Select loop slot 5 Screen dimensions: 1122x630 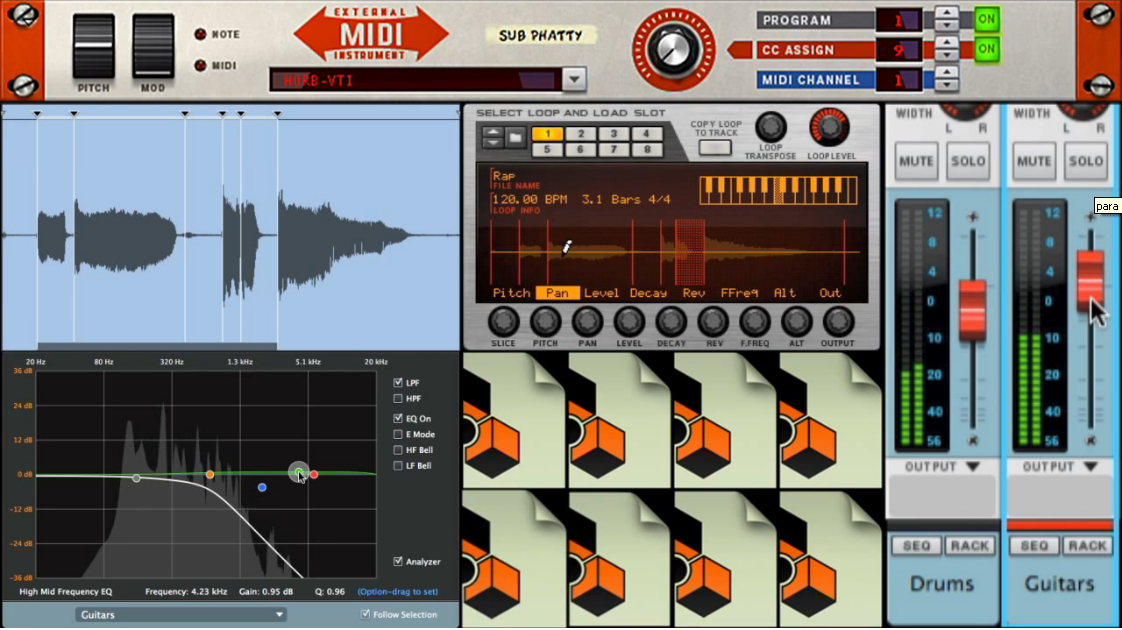547,150
